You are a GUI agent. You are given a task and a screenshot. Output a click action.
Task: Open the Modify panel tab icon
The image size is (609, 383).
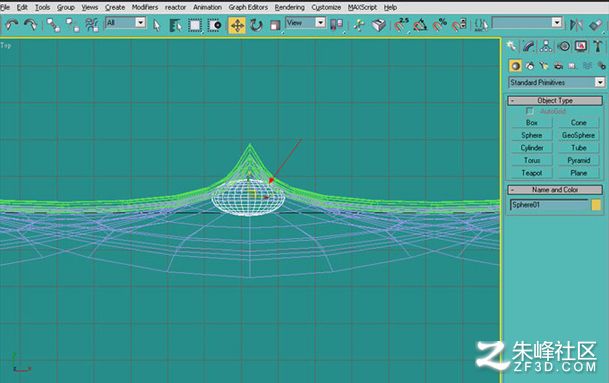[529, 47]
